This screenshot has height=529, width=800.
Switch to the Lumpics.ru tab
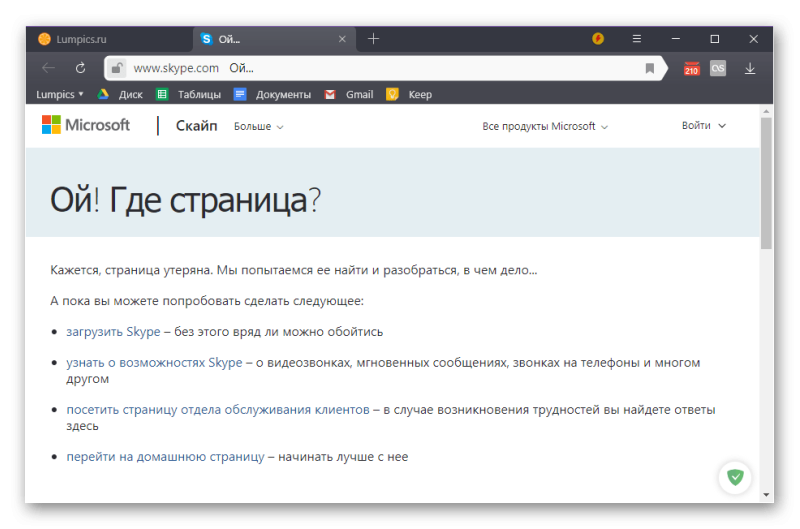click(x=110, y=39)
